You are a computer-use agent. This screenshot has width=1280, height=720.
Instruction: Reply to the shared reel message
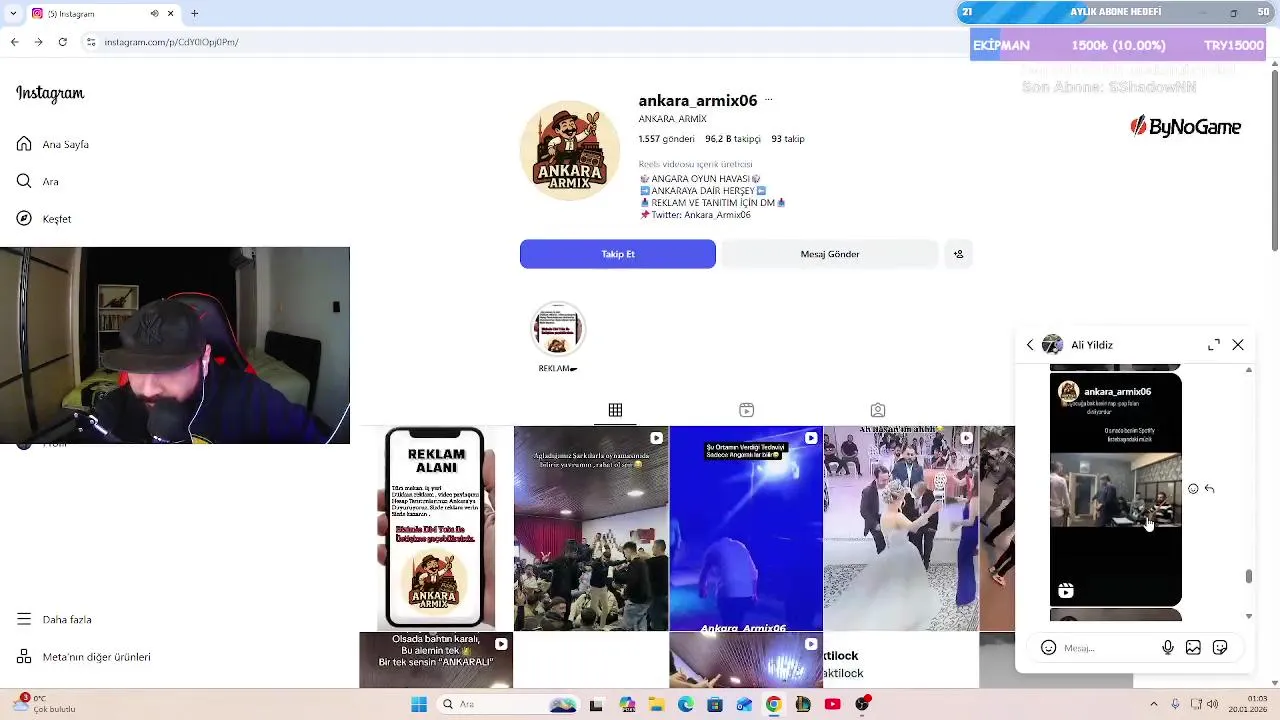tap(1209, 489)
